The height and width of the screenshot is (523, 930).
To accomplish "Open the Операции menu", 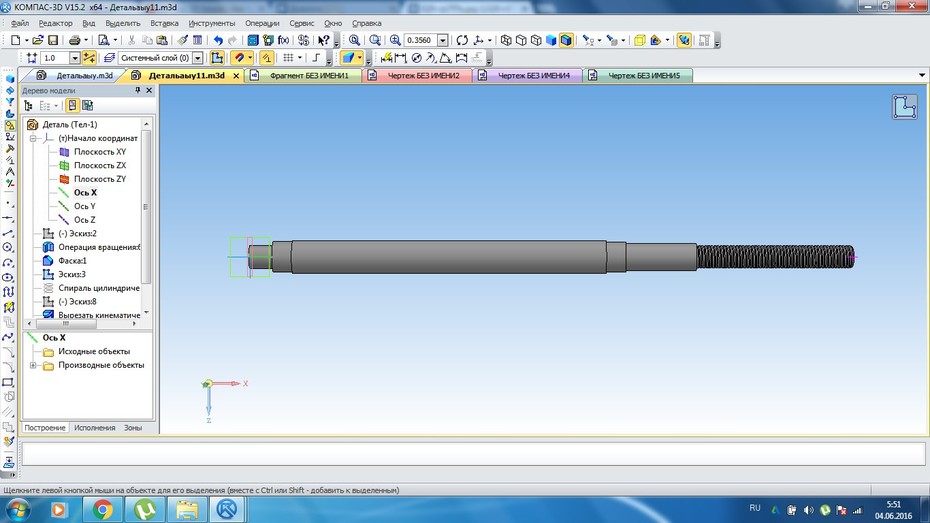I will point(262,23).
